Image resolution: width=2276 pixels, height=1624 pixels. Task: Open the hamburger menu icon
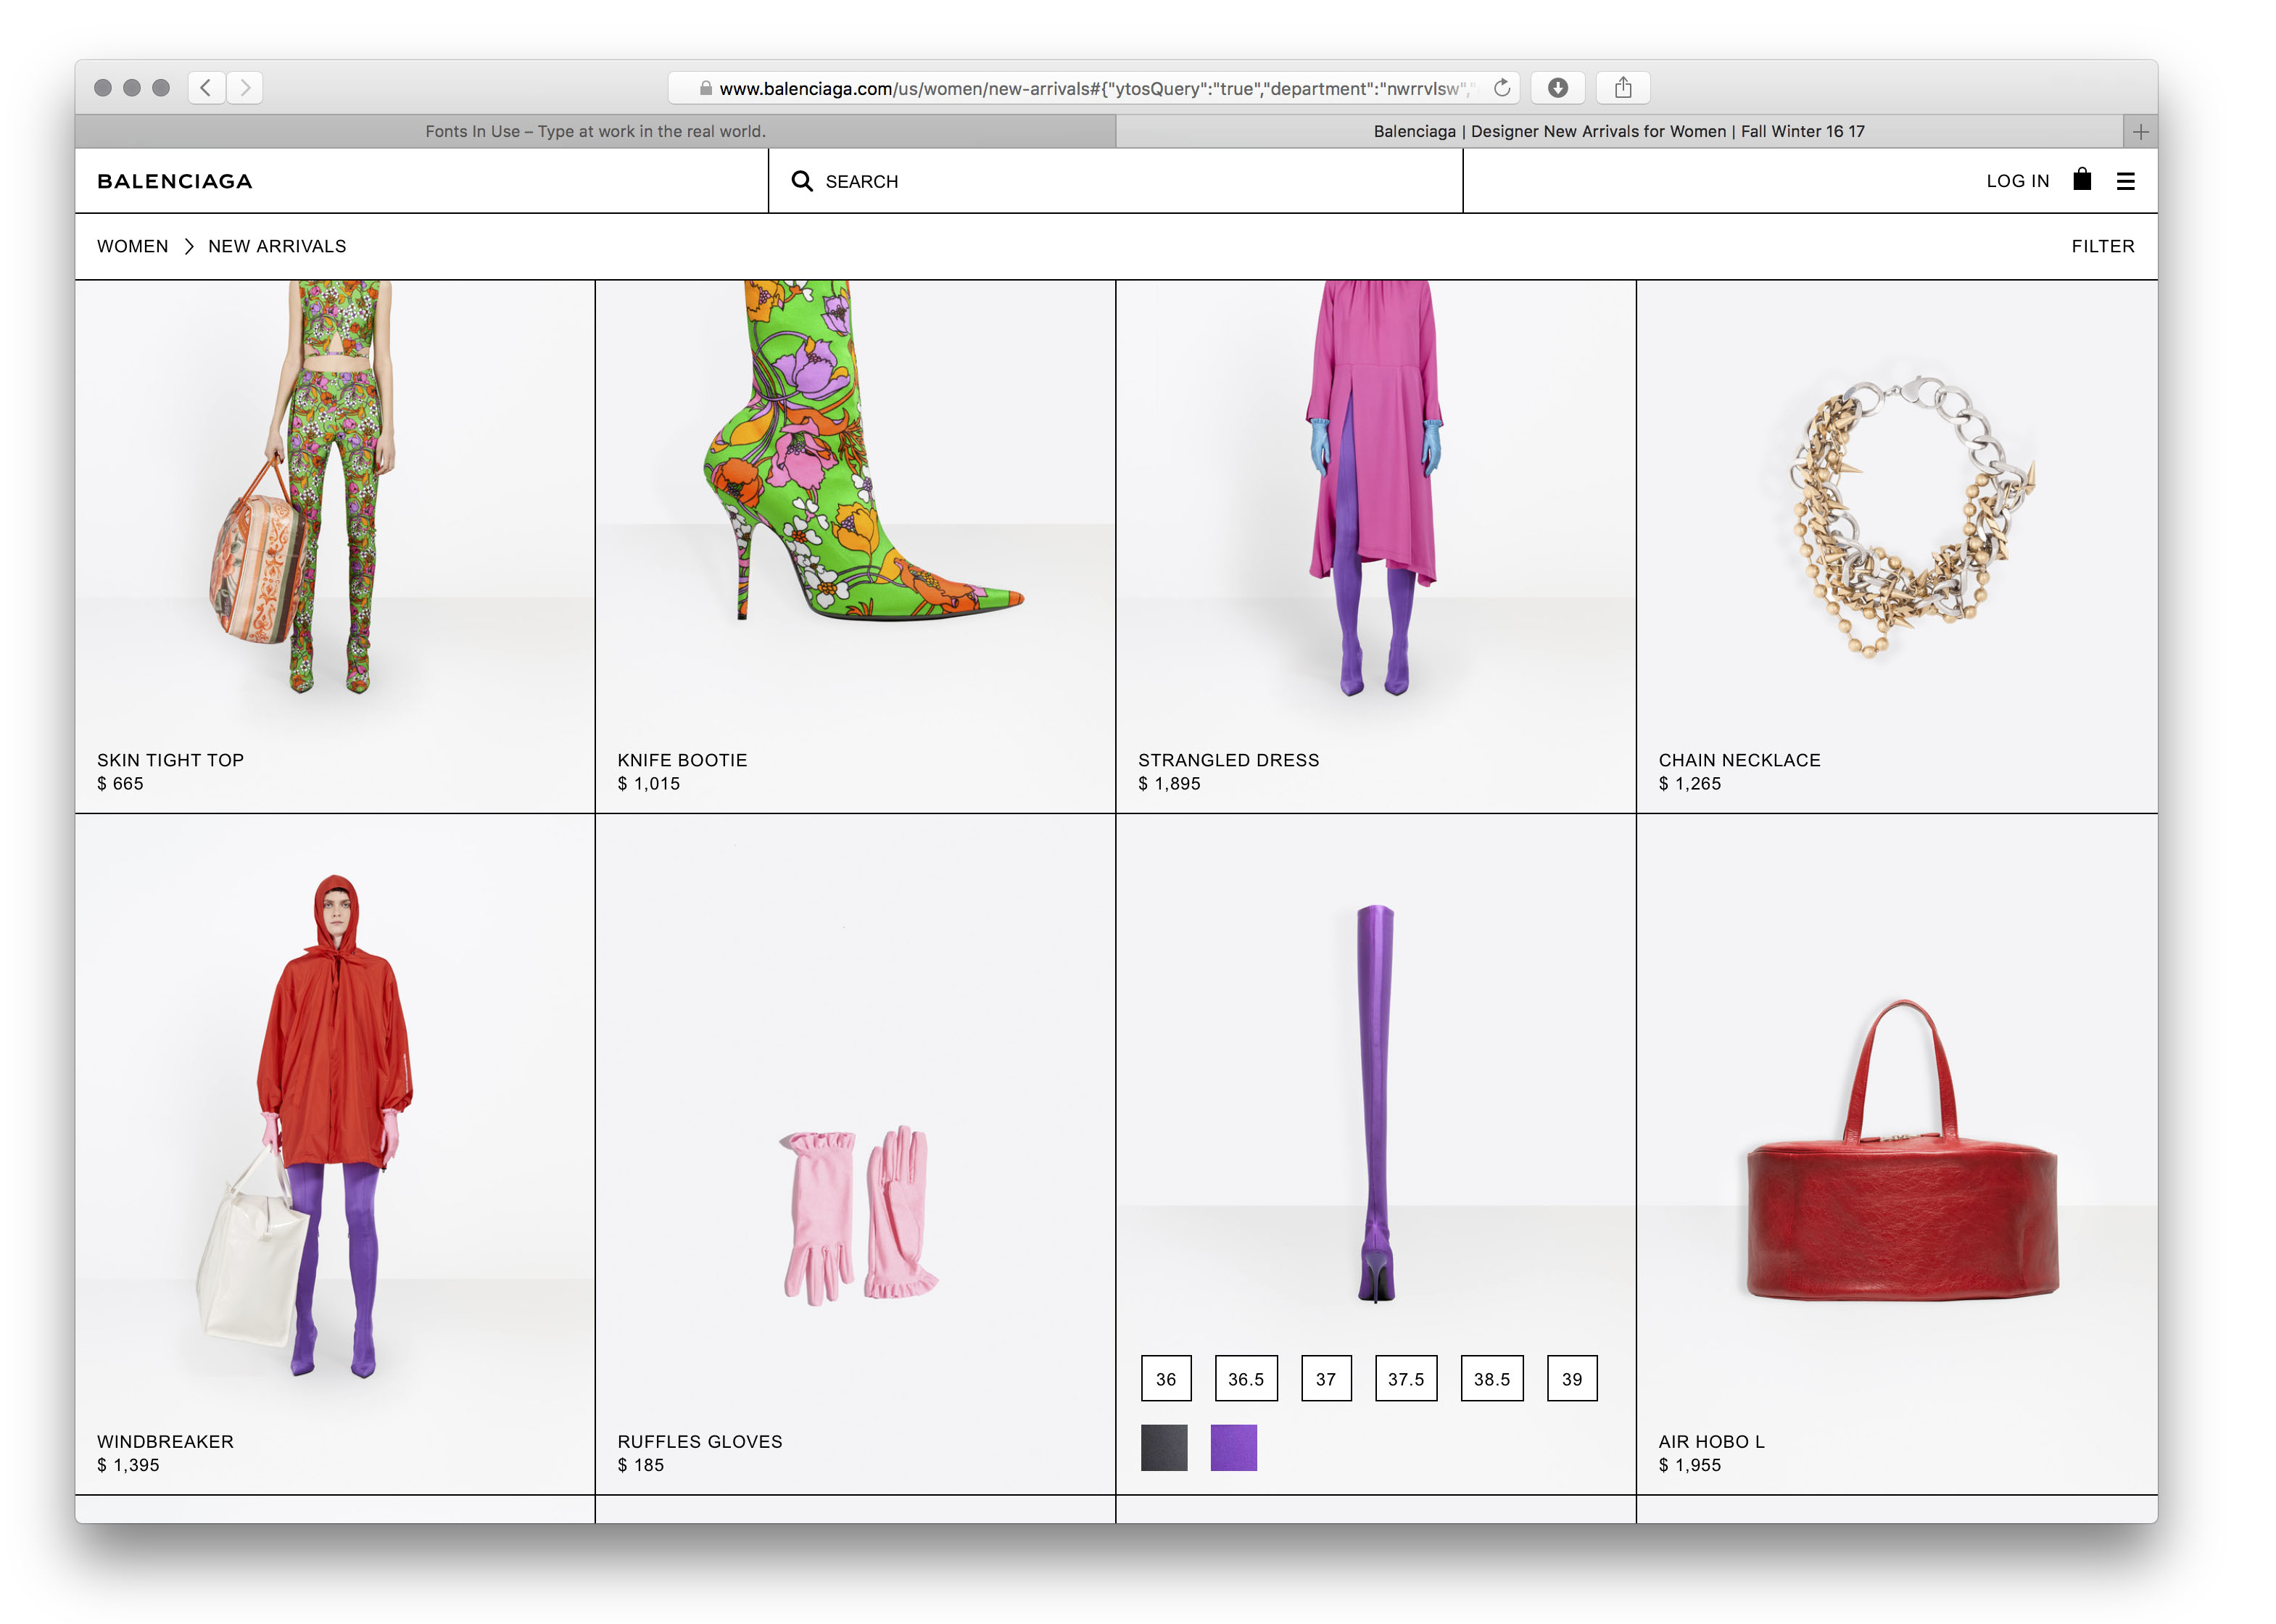point(2125,181)
